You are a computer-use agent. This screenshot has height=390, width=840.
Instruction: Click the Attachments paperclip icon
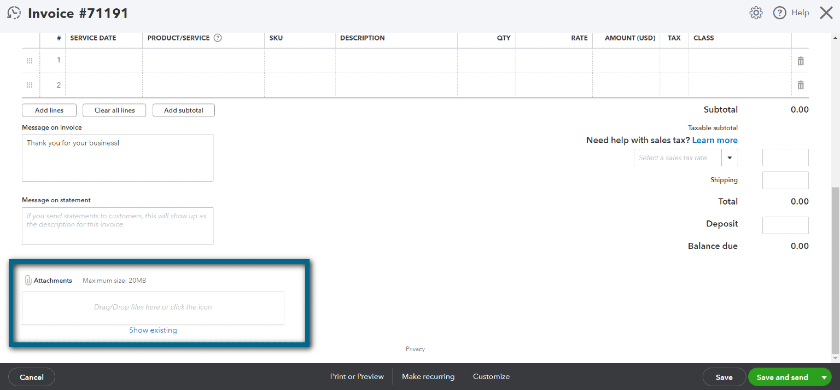point(28,280)
